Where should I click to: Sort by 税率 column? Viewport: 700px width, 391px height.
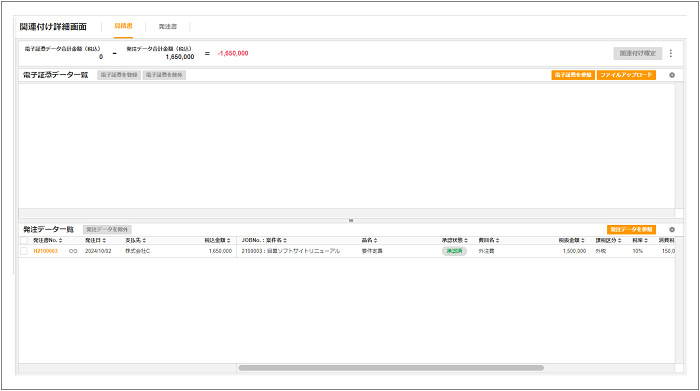640,241
